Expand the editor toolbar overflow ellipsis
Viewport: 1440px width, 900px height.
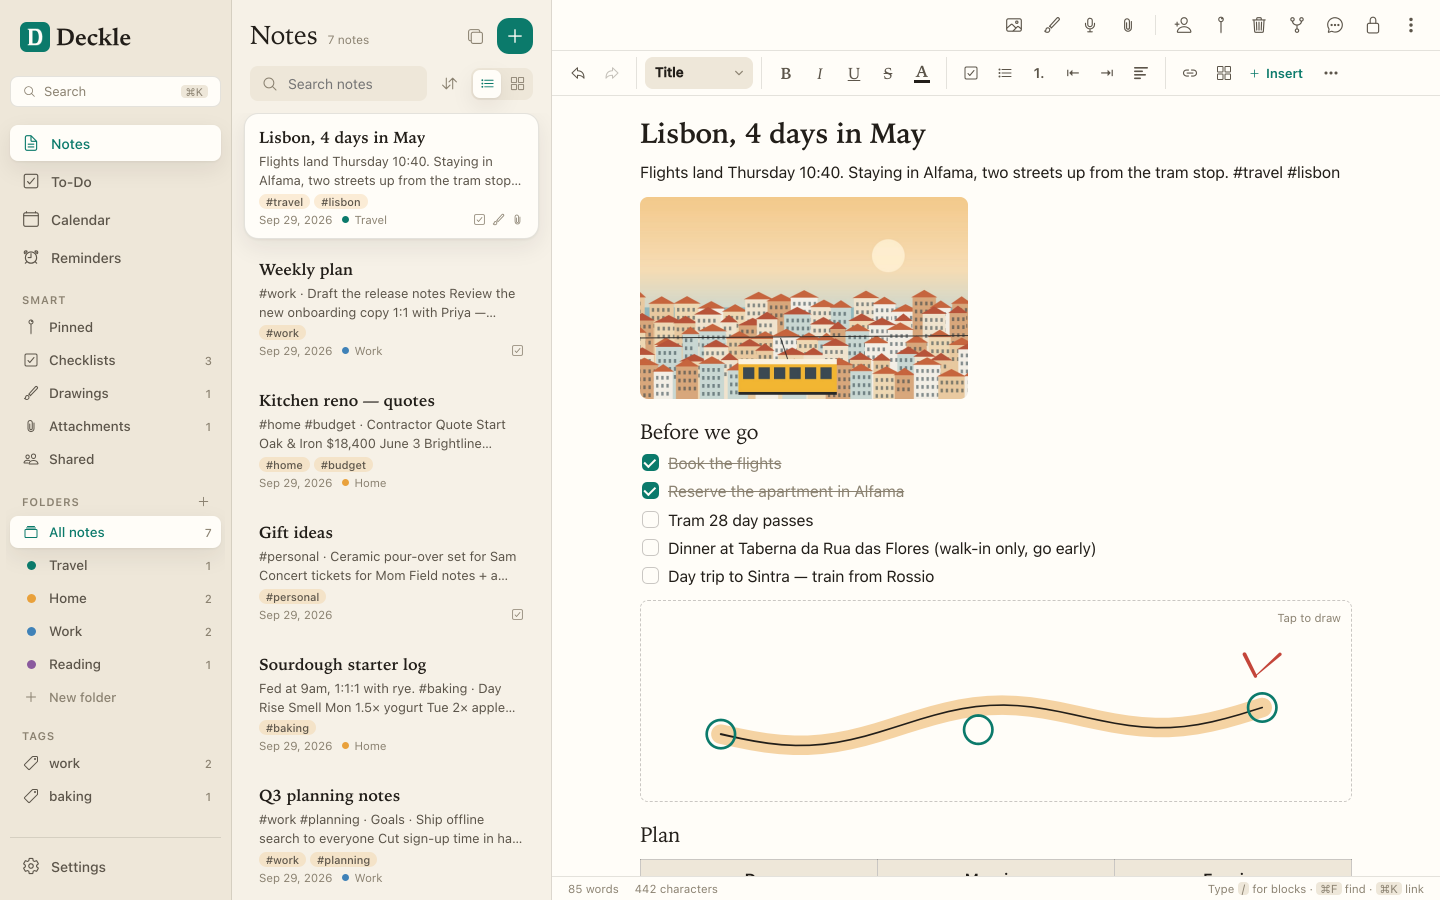(1331, 73)
